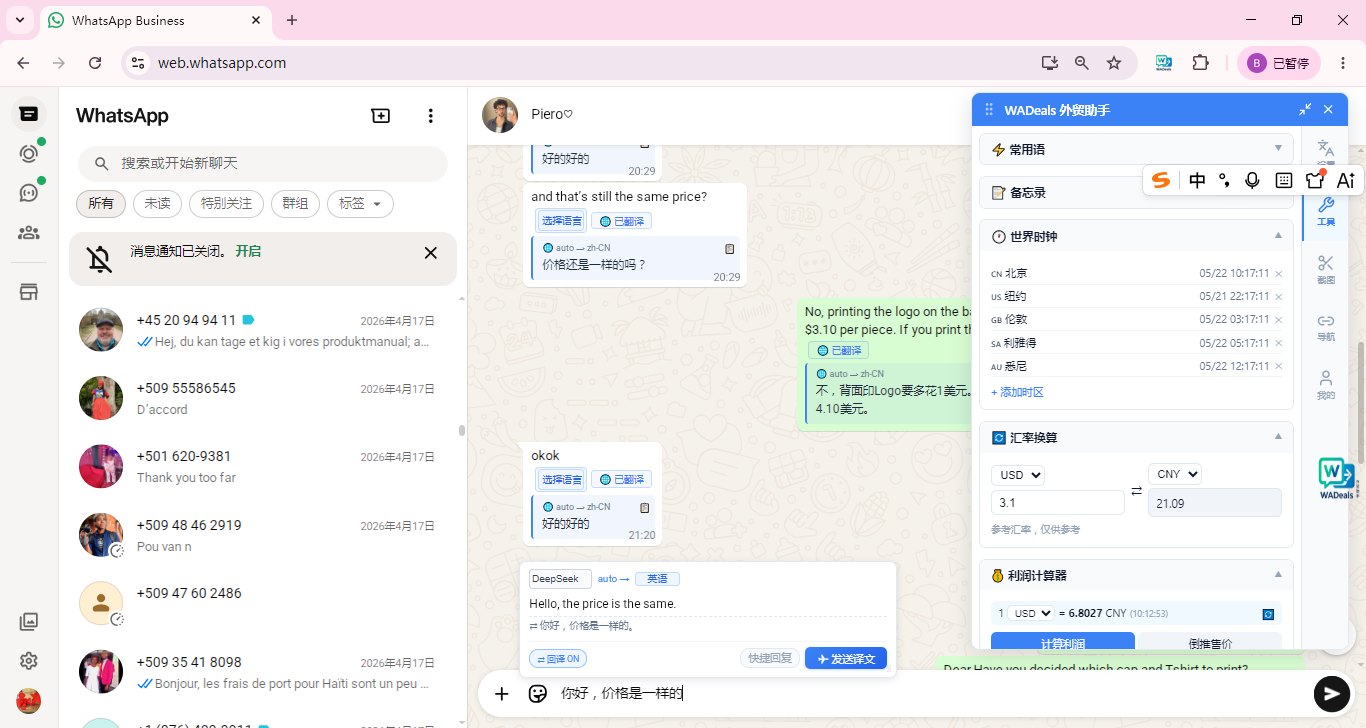Close the notifications-off banner
Image resolution: width=1366 pixels, height=728 pixels.
point(431,253)
